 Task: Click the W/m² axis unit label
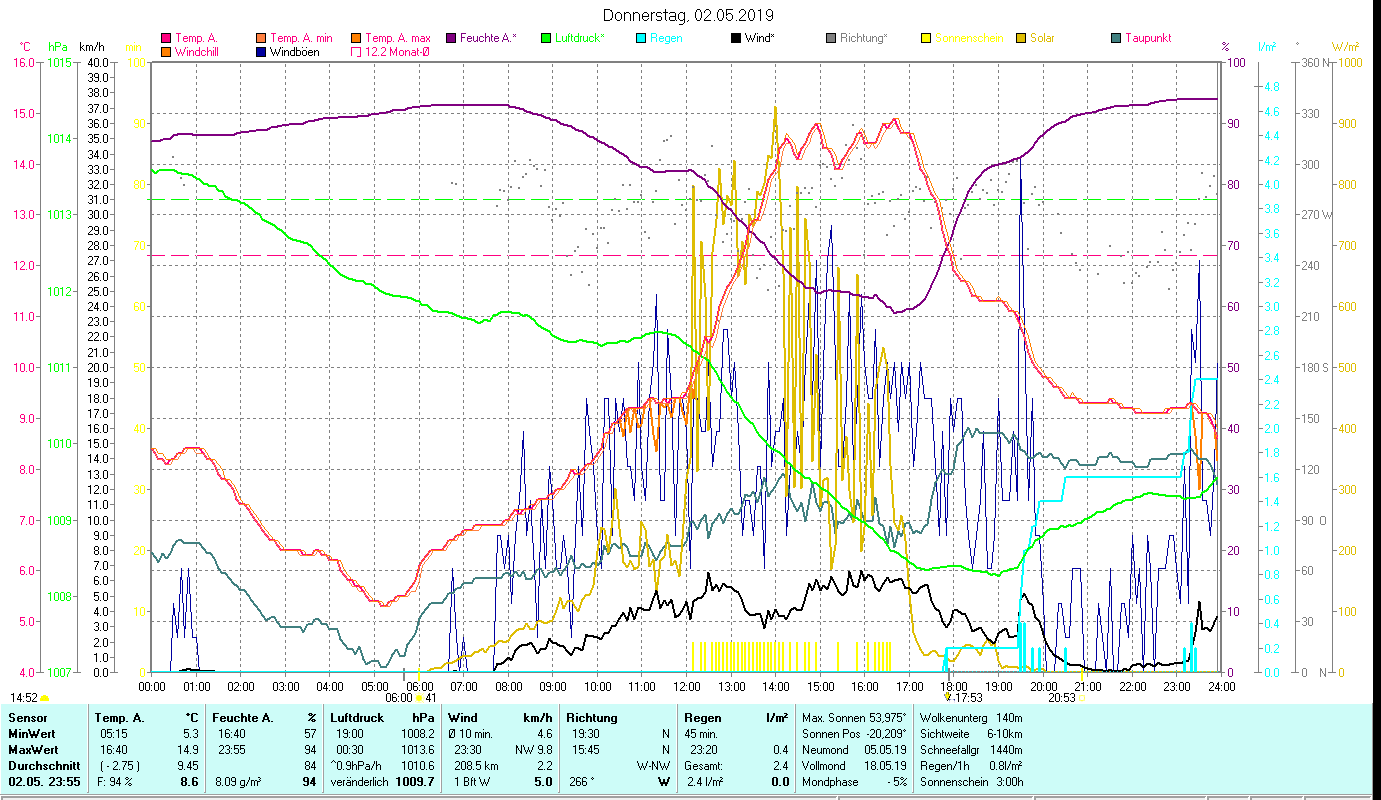[x=1347, y=47]
